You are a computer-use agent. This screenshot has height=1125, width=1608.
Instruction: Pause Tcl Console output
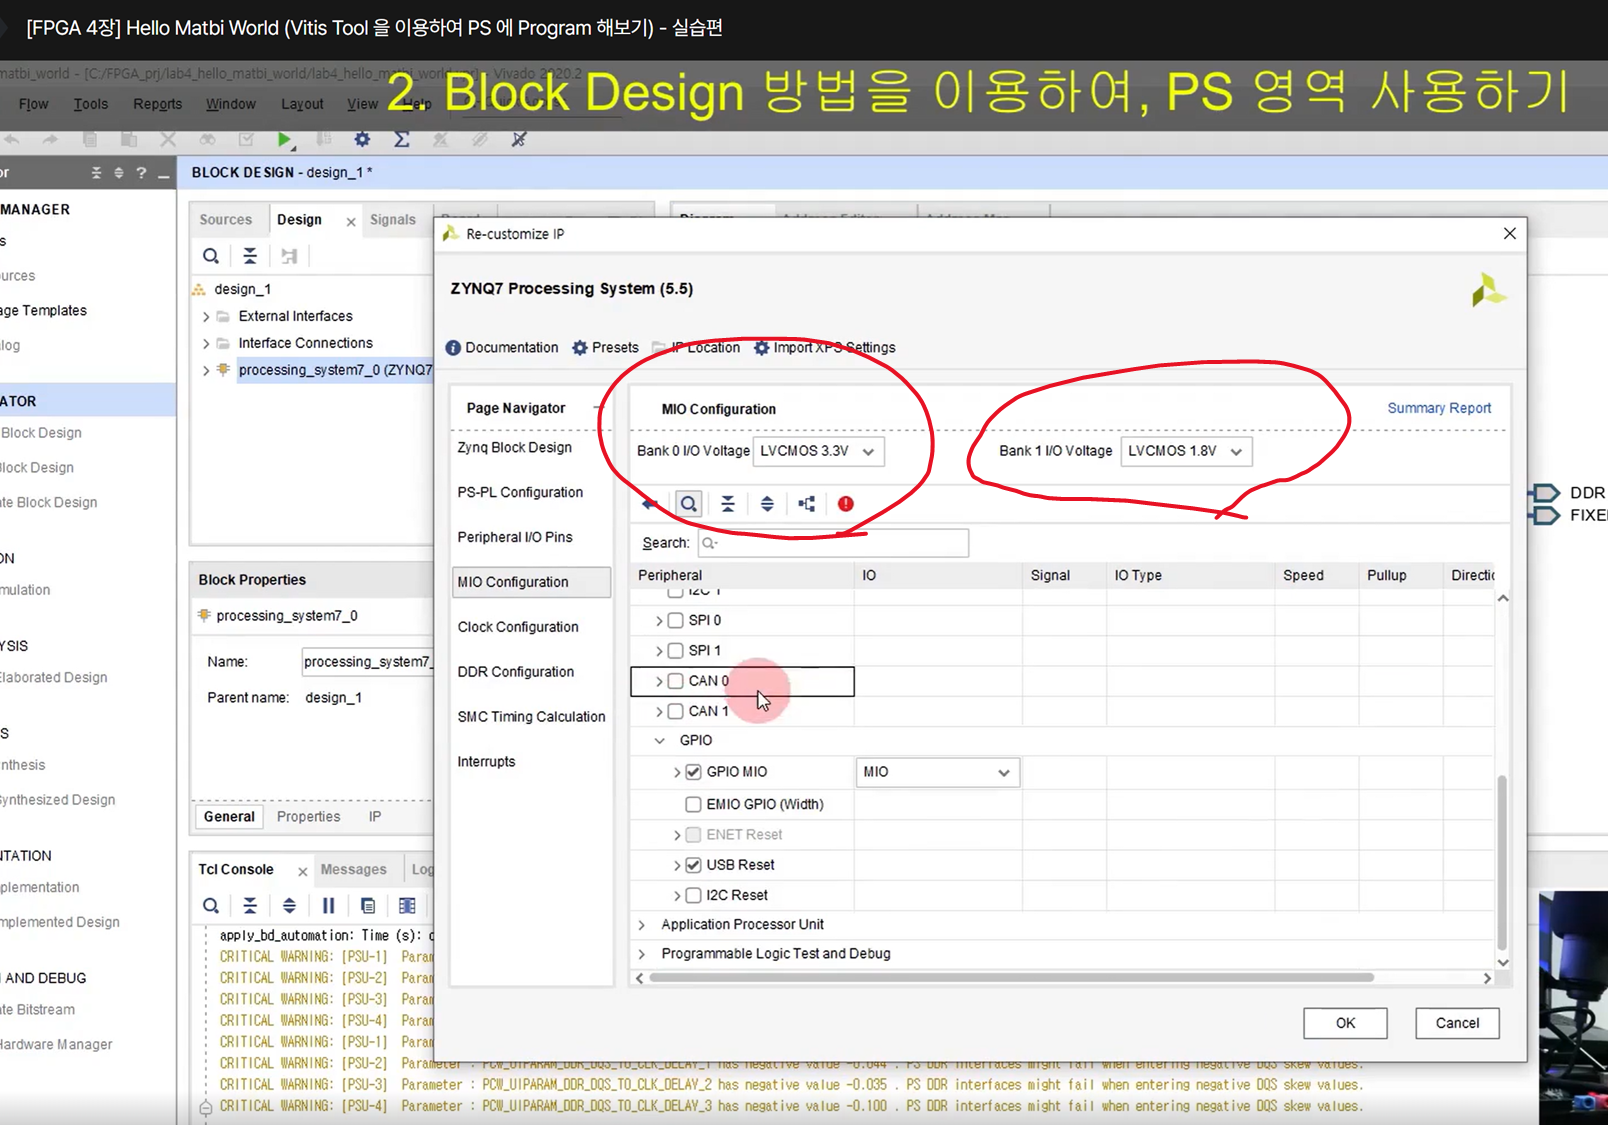[x=329, y=906]
